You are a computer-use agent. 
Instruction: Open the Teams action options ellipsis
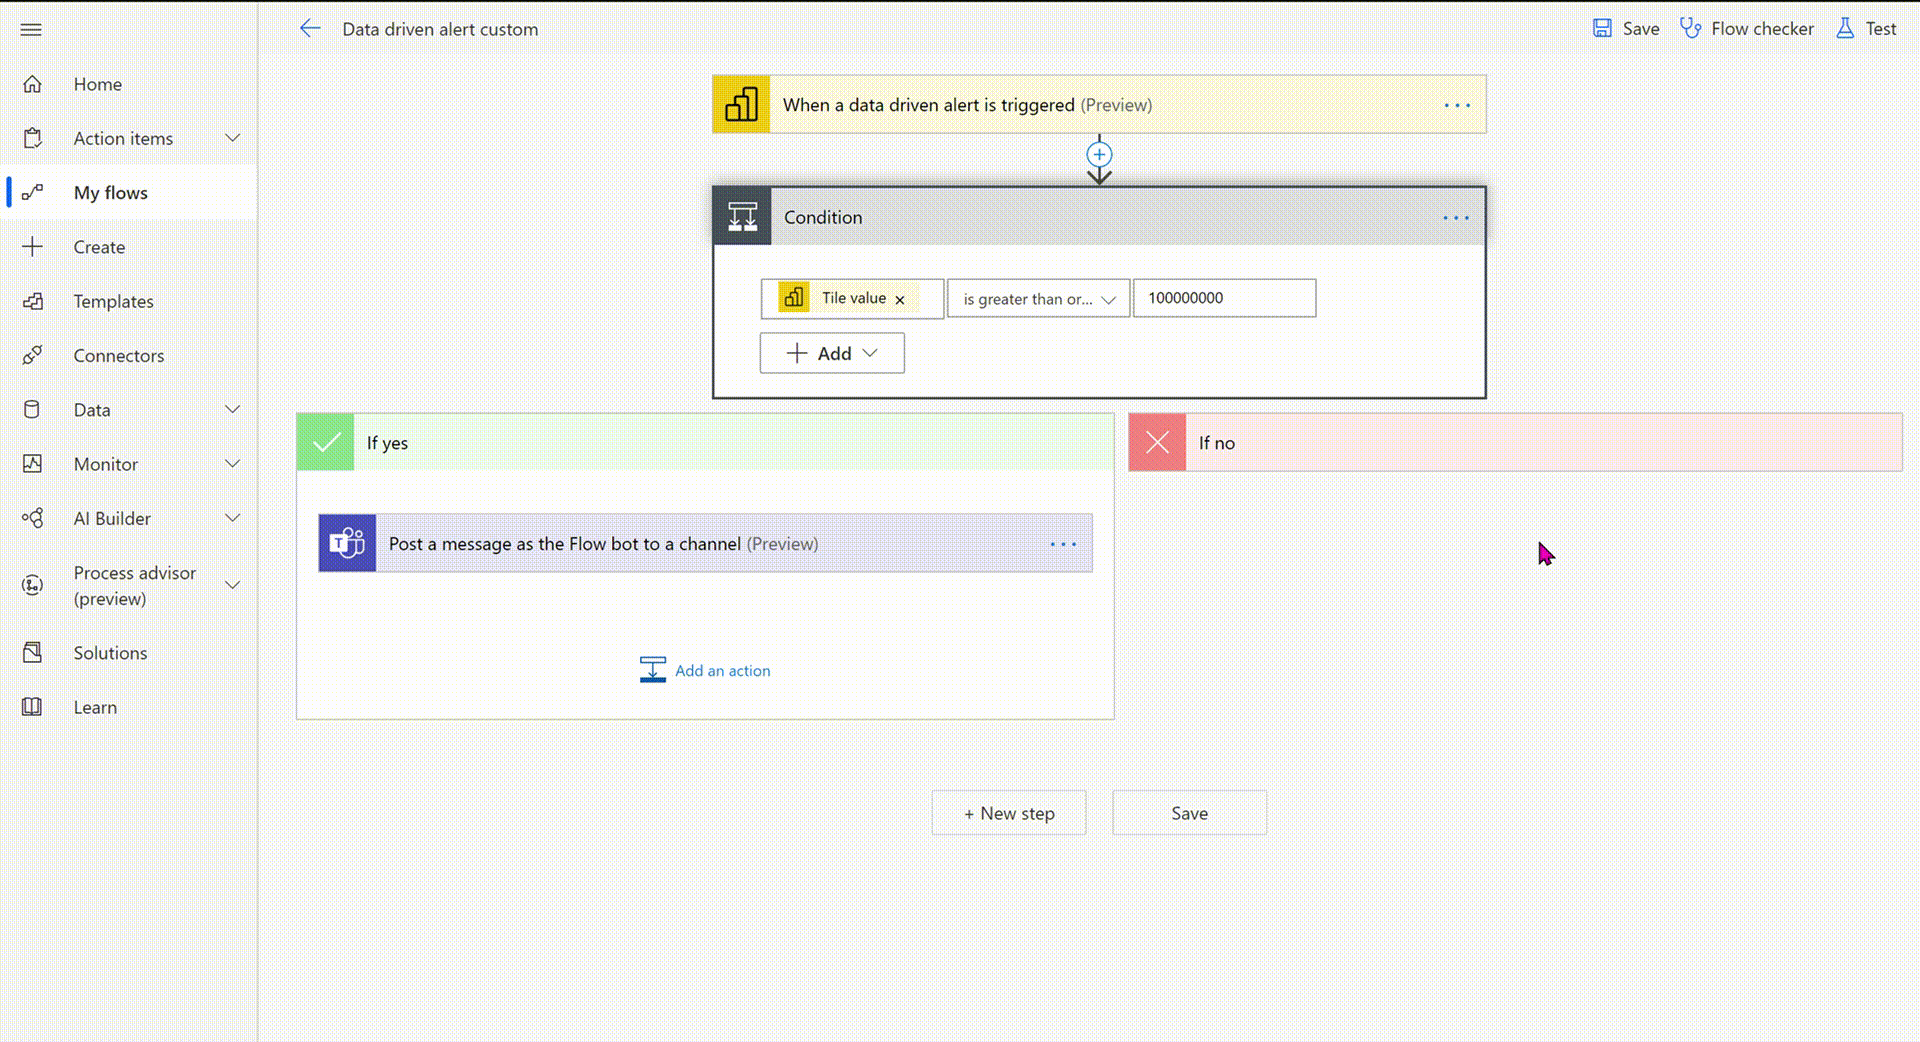point(1063,544)
